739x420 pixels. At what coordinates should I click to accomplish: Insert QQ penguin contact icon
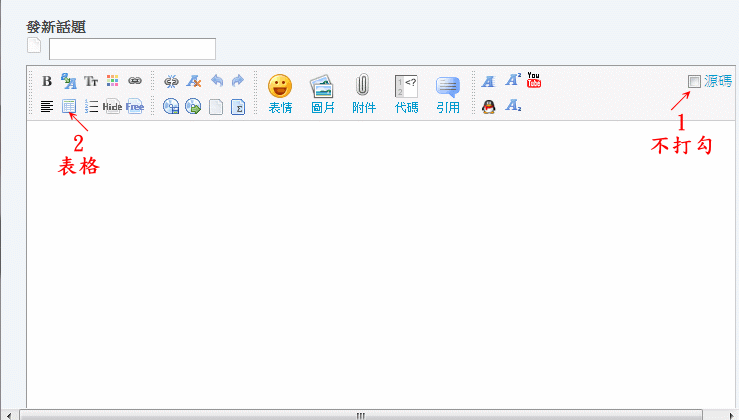coord(489,107)
